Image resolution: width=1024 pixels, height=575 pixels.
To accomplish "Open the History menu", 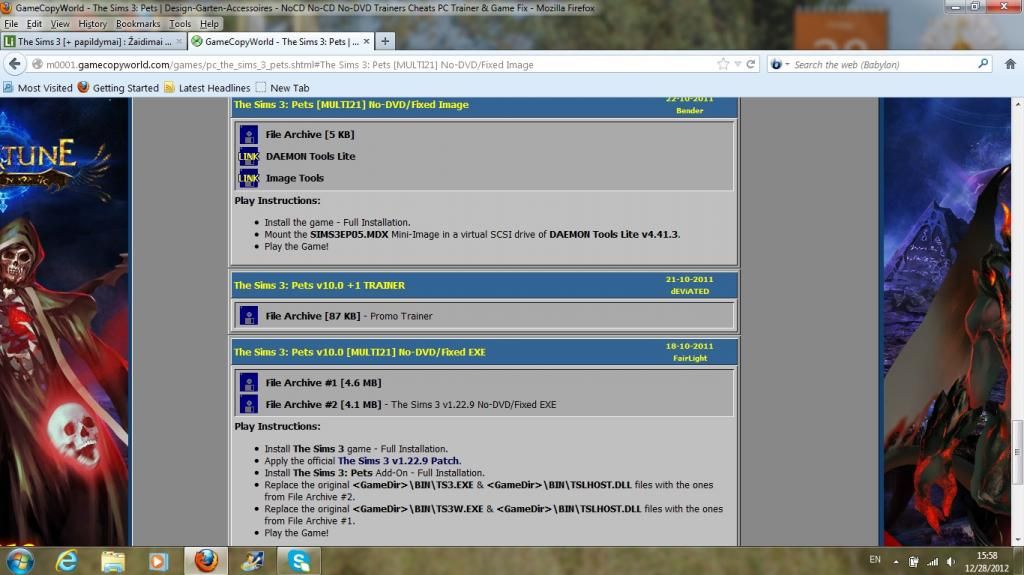I will click(92, 24).
